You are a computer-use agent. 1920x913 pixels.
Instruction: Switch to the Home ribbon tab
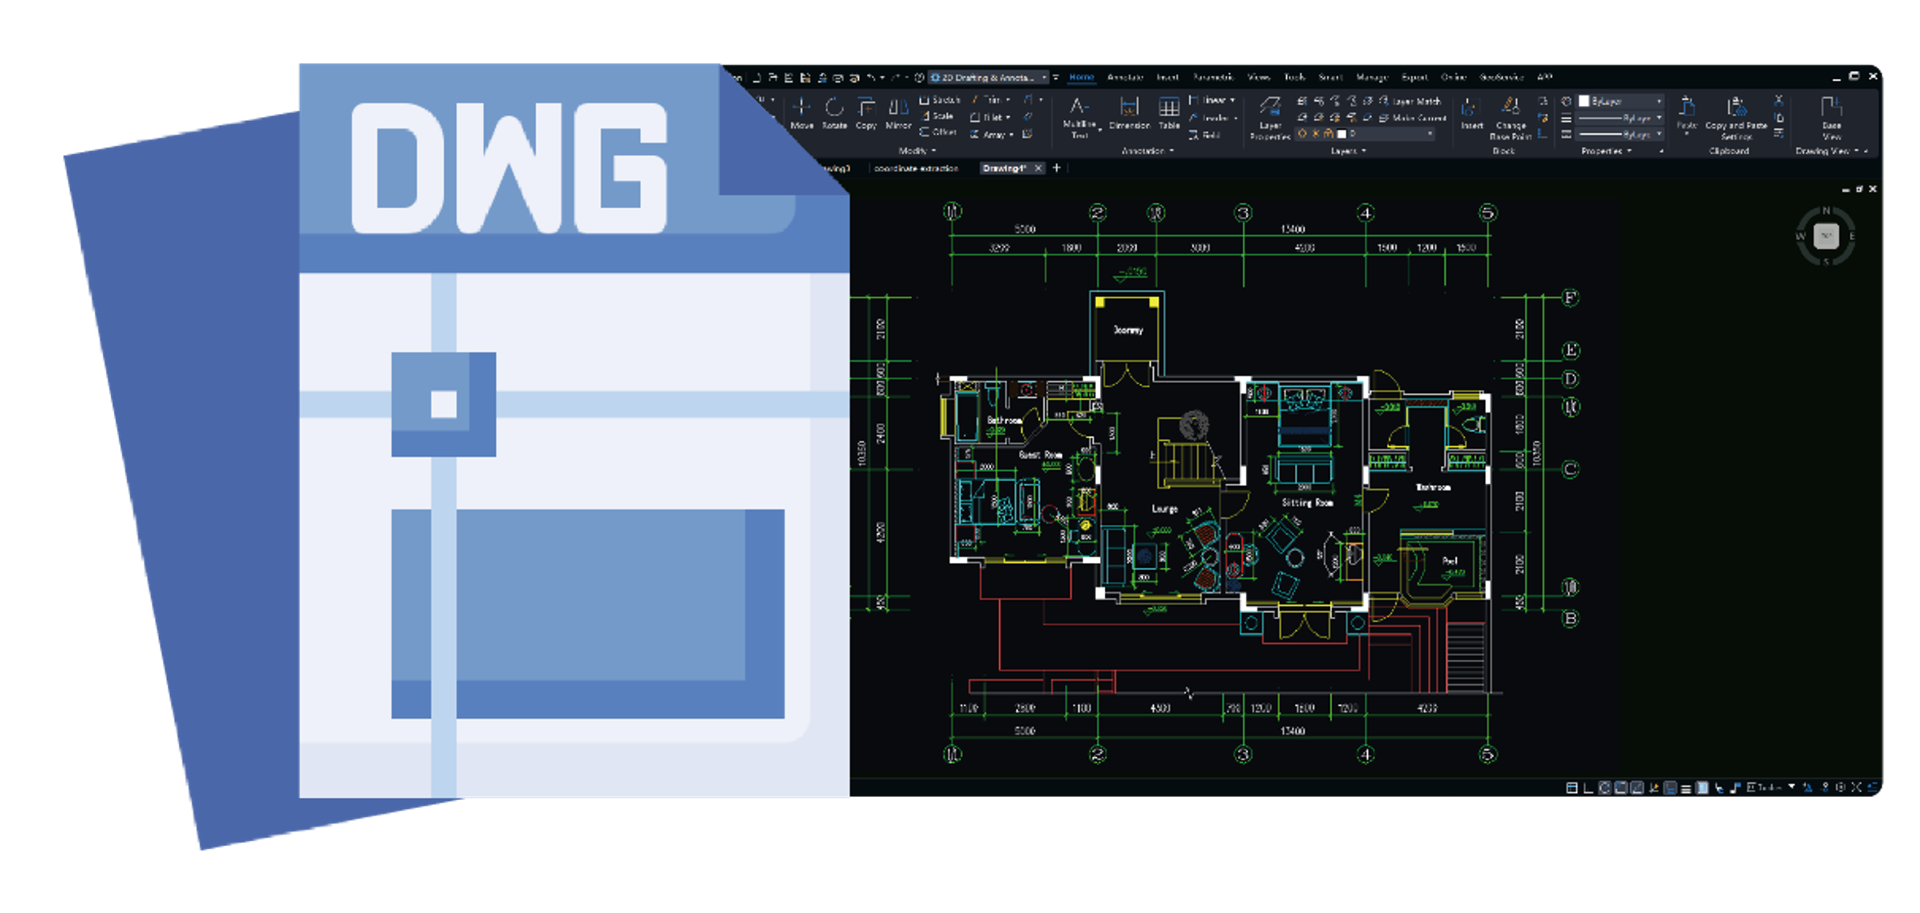(x=1082, y=77)
